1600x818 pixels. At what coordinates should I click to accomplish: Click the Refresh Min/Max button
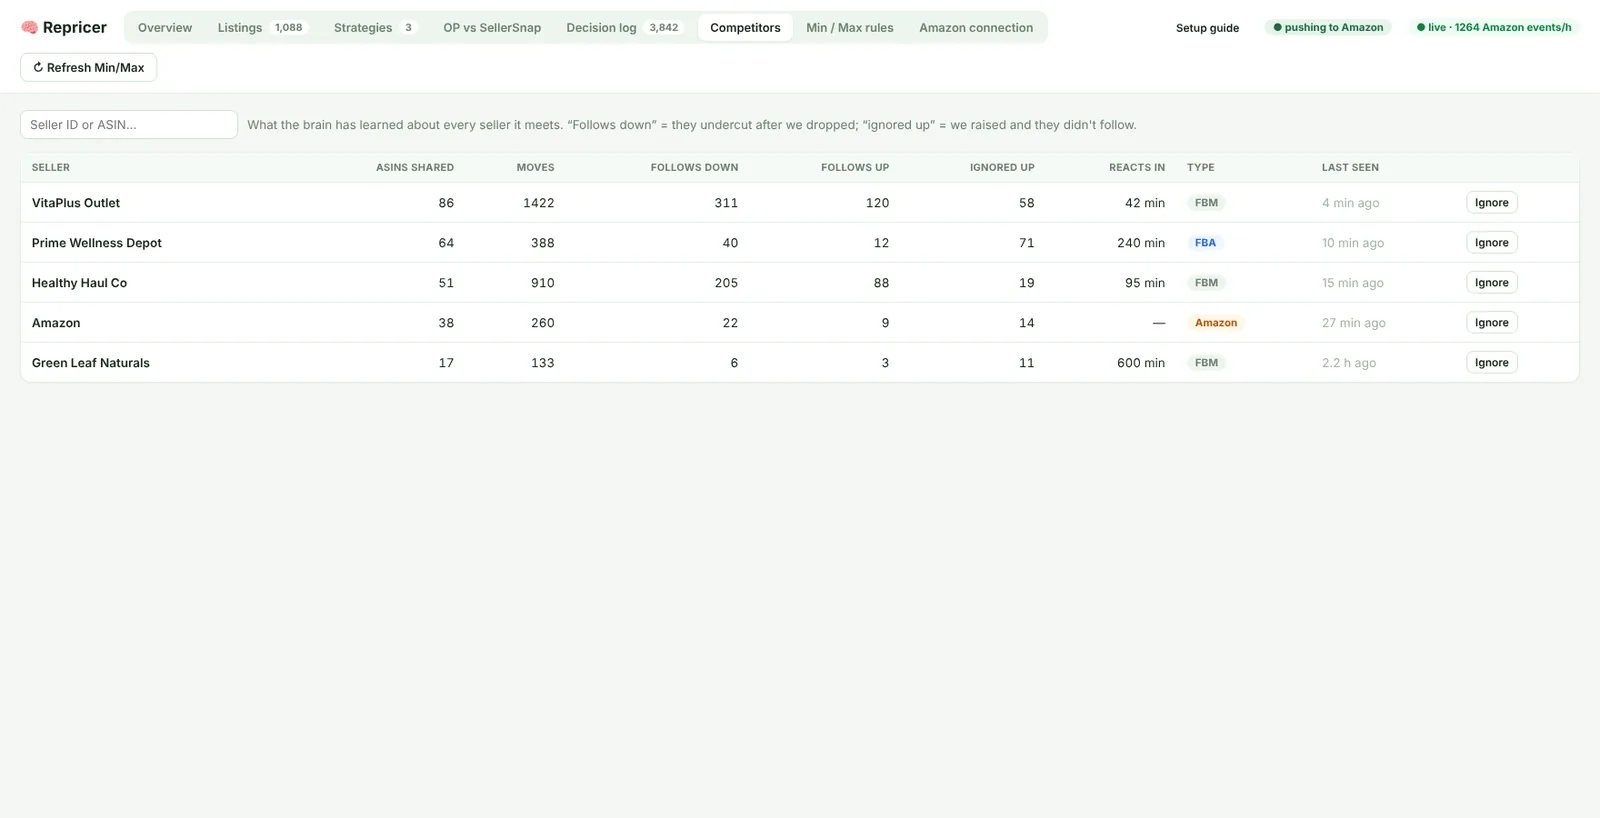[x=89, y=67]
